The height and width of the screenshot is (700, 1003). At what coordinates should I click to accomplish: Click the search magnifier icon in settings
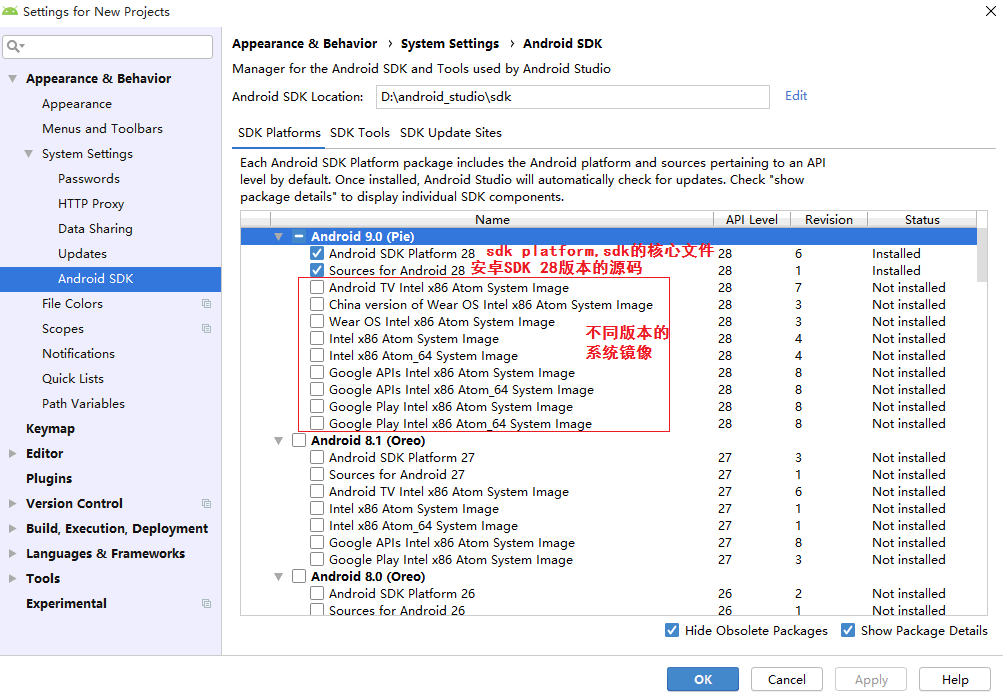pos(13,46)
